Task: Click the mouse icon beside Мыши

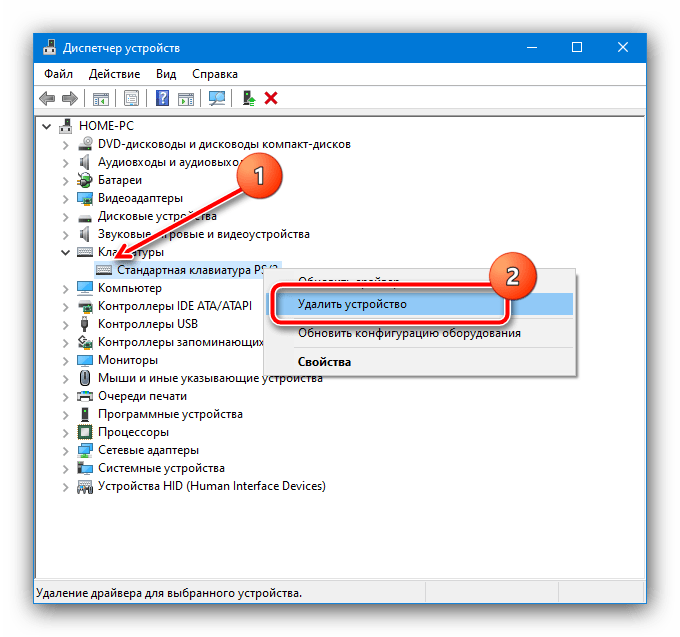Action: [85, 378]
